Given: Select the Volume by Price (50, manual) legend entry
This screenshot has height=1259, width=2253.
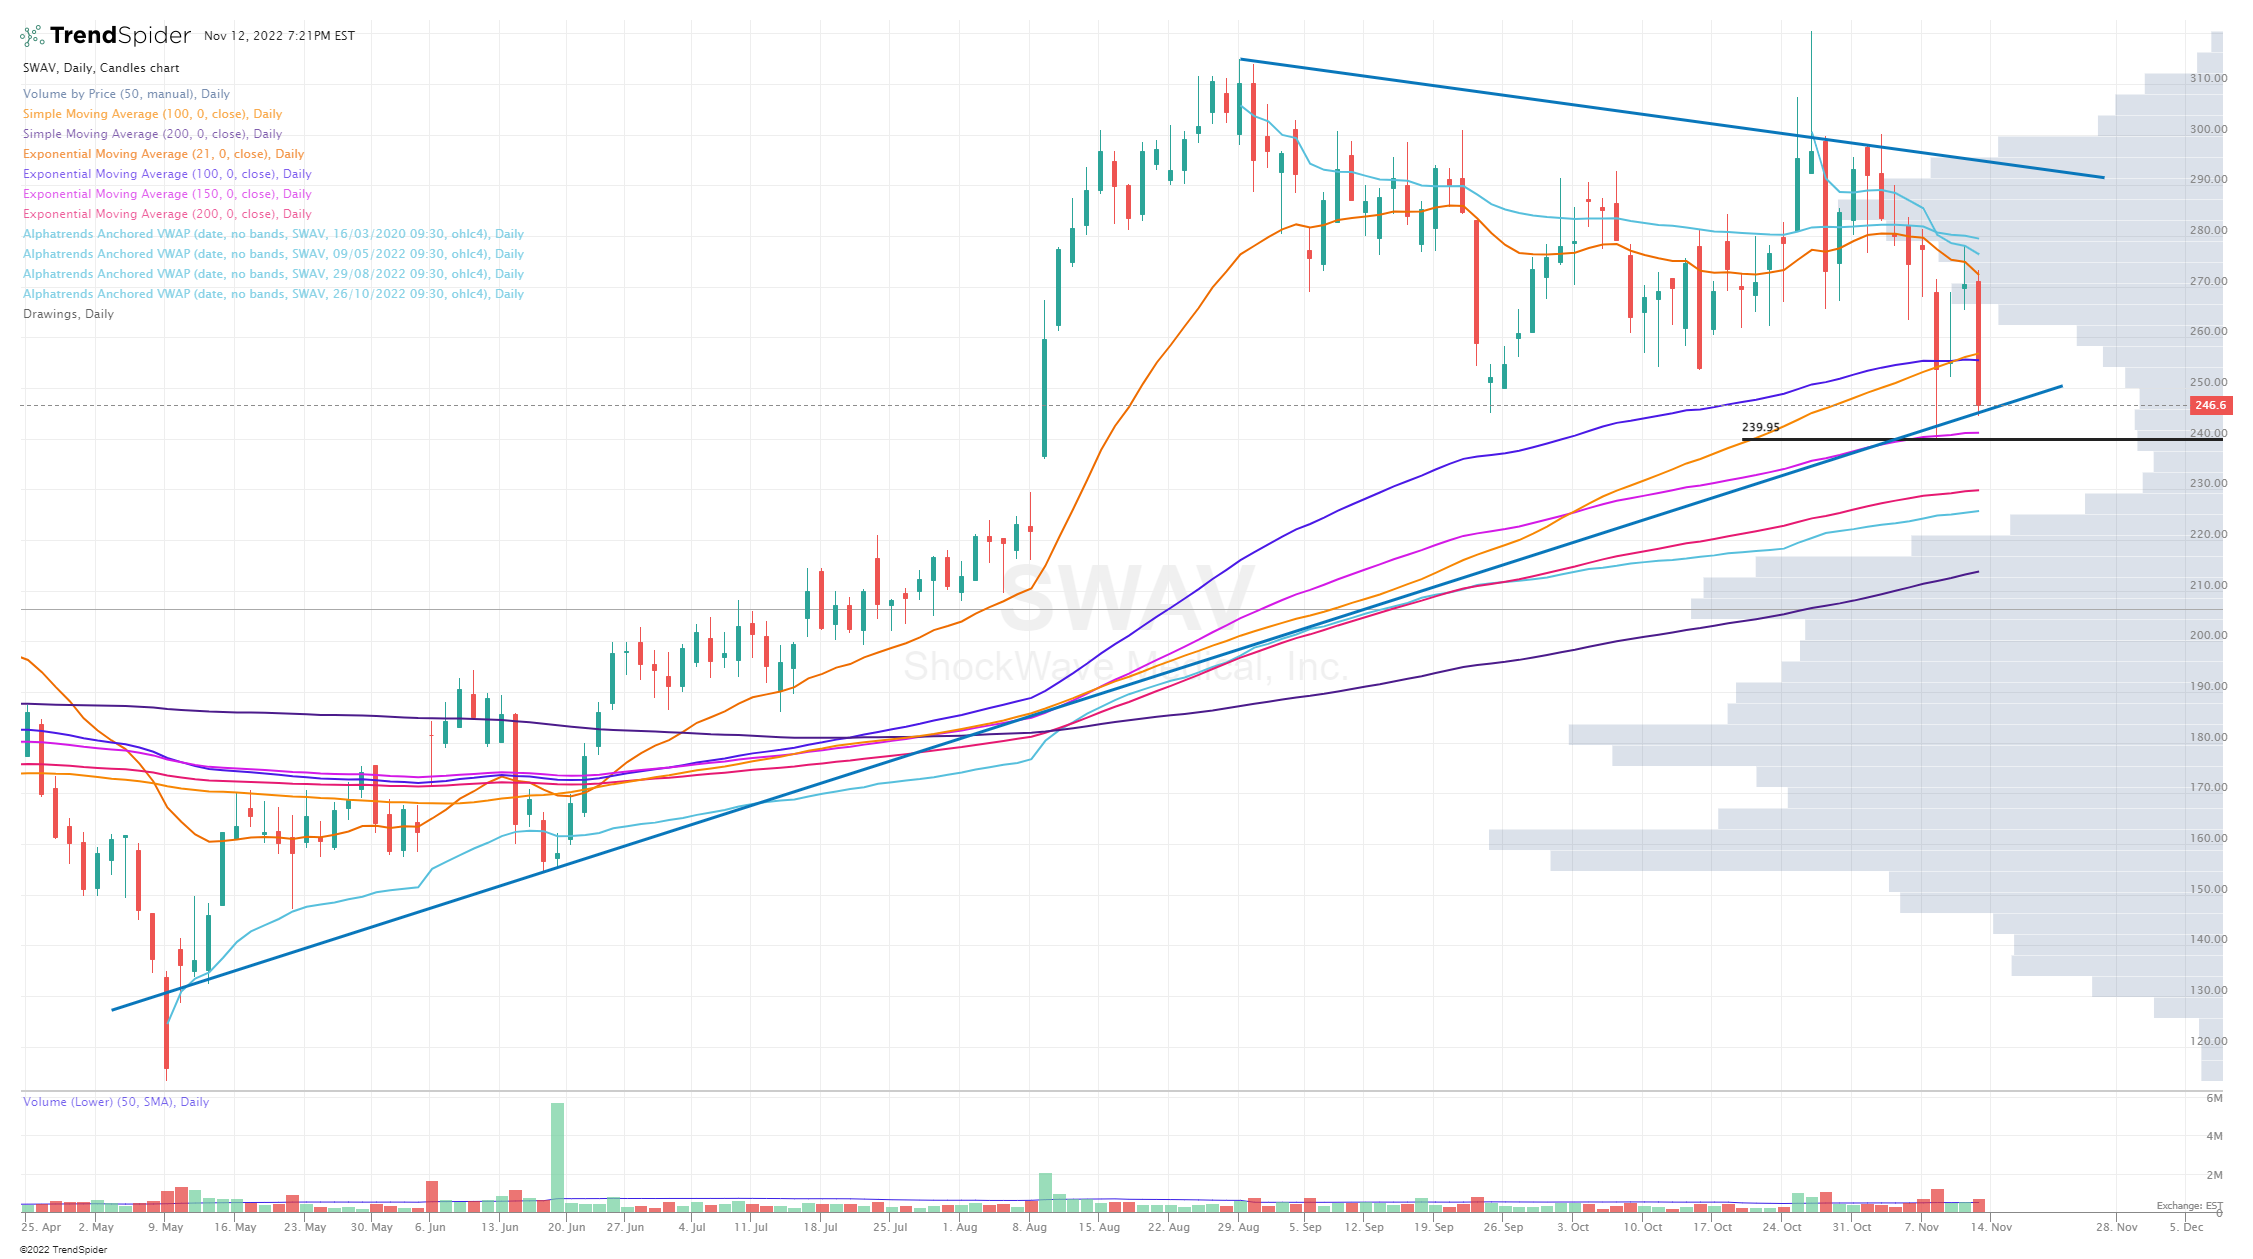Looking at the screenshot, I should 126,94.
